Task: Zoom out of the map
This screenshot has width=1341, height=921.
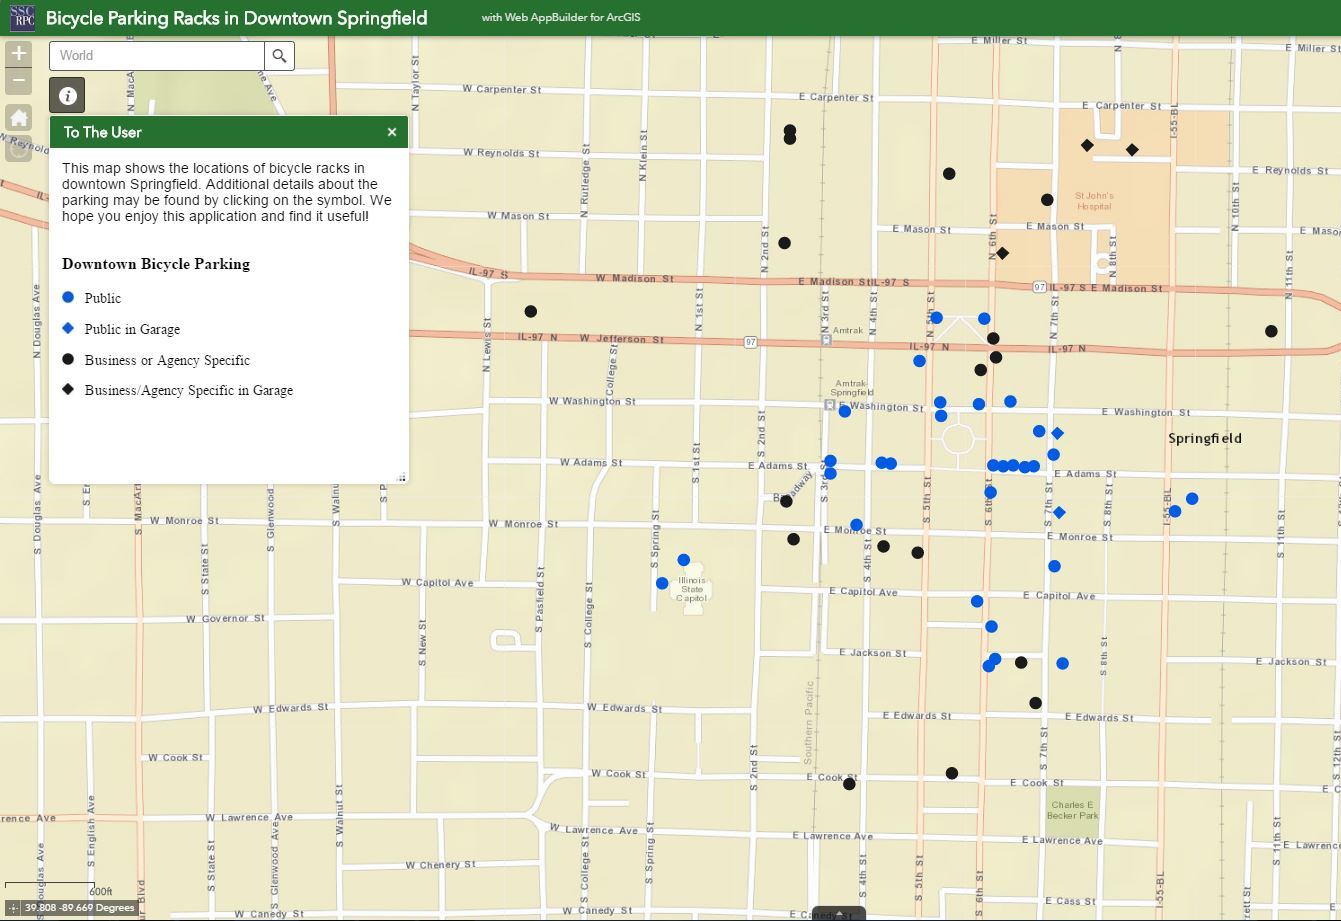Action: pyautogui.click(x=18, y=81)
